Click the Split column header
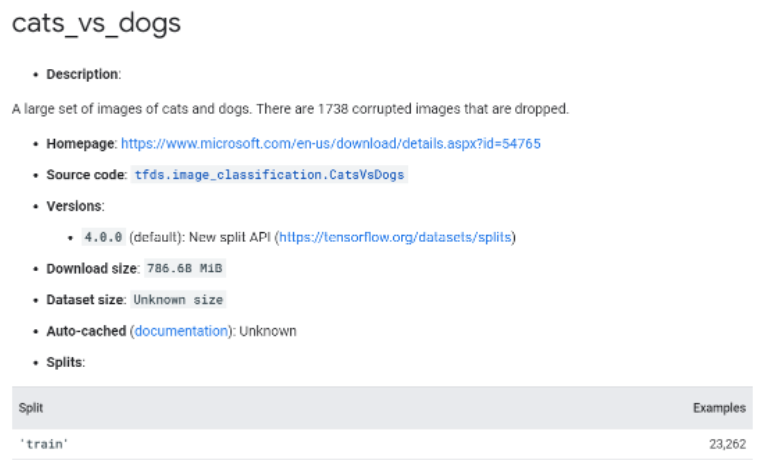This screenshot has height=472, width=760. [x=31, y=408]
